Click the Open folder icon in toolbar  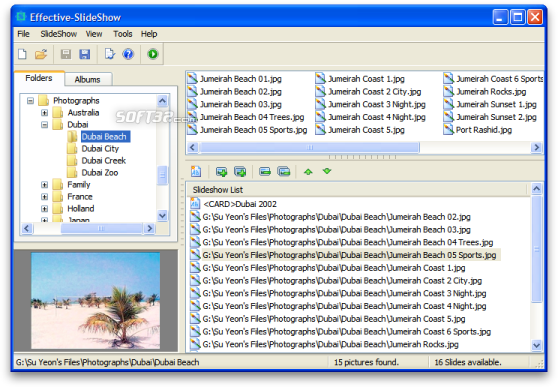click(41, 54)
